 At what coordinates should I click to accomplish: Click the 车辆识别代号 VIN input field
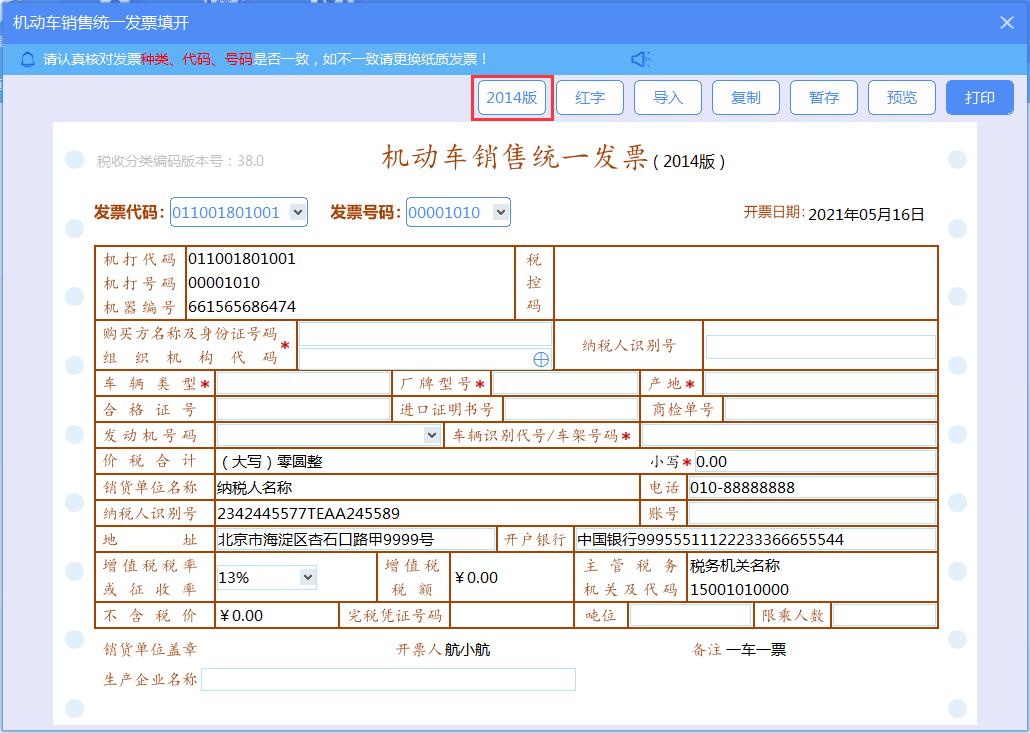point(790,434)
